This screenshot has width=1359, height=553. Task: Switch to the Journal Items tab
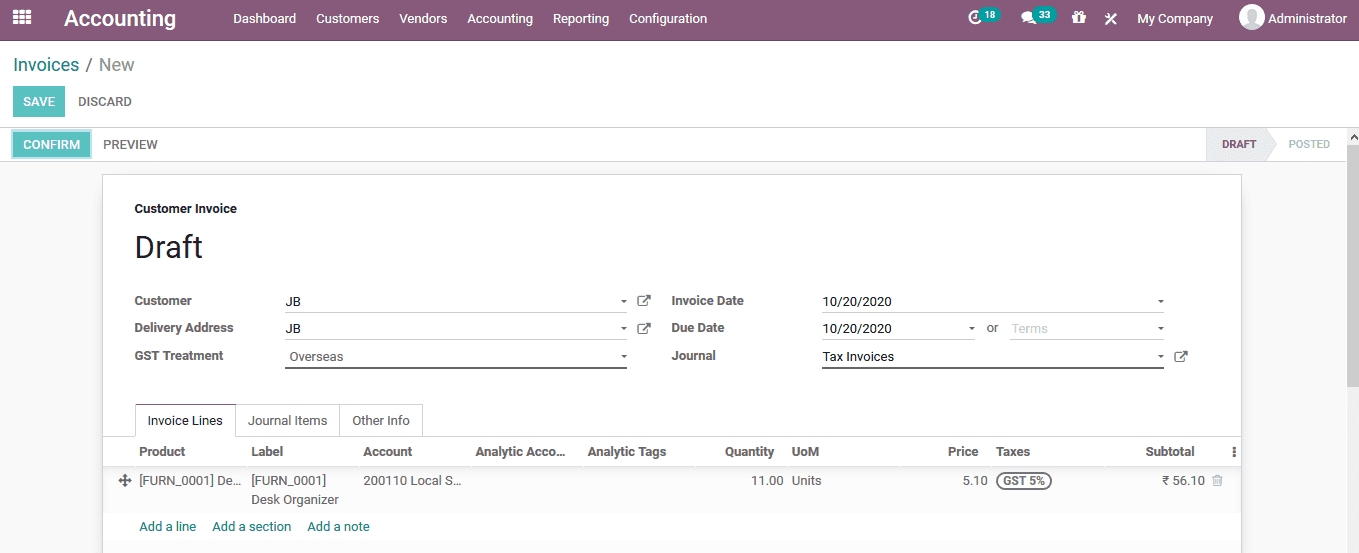(x=287, y=421)
